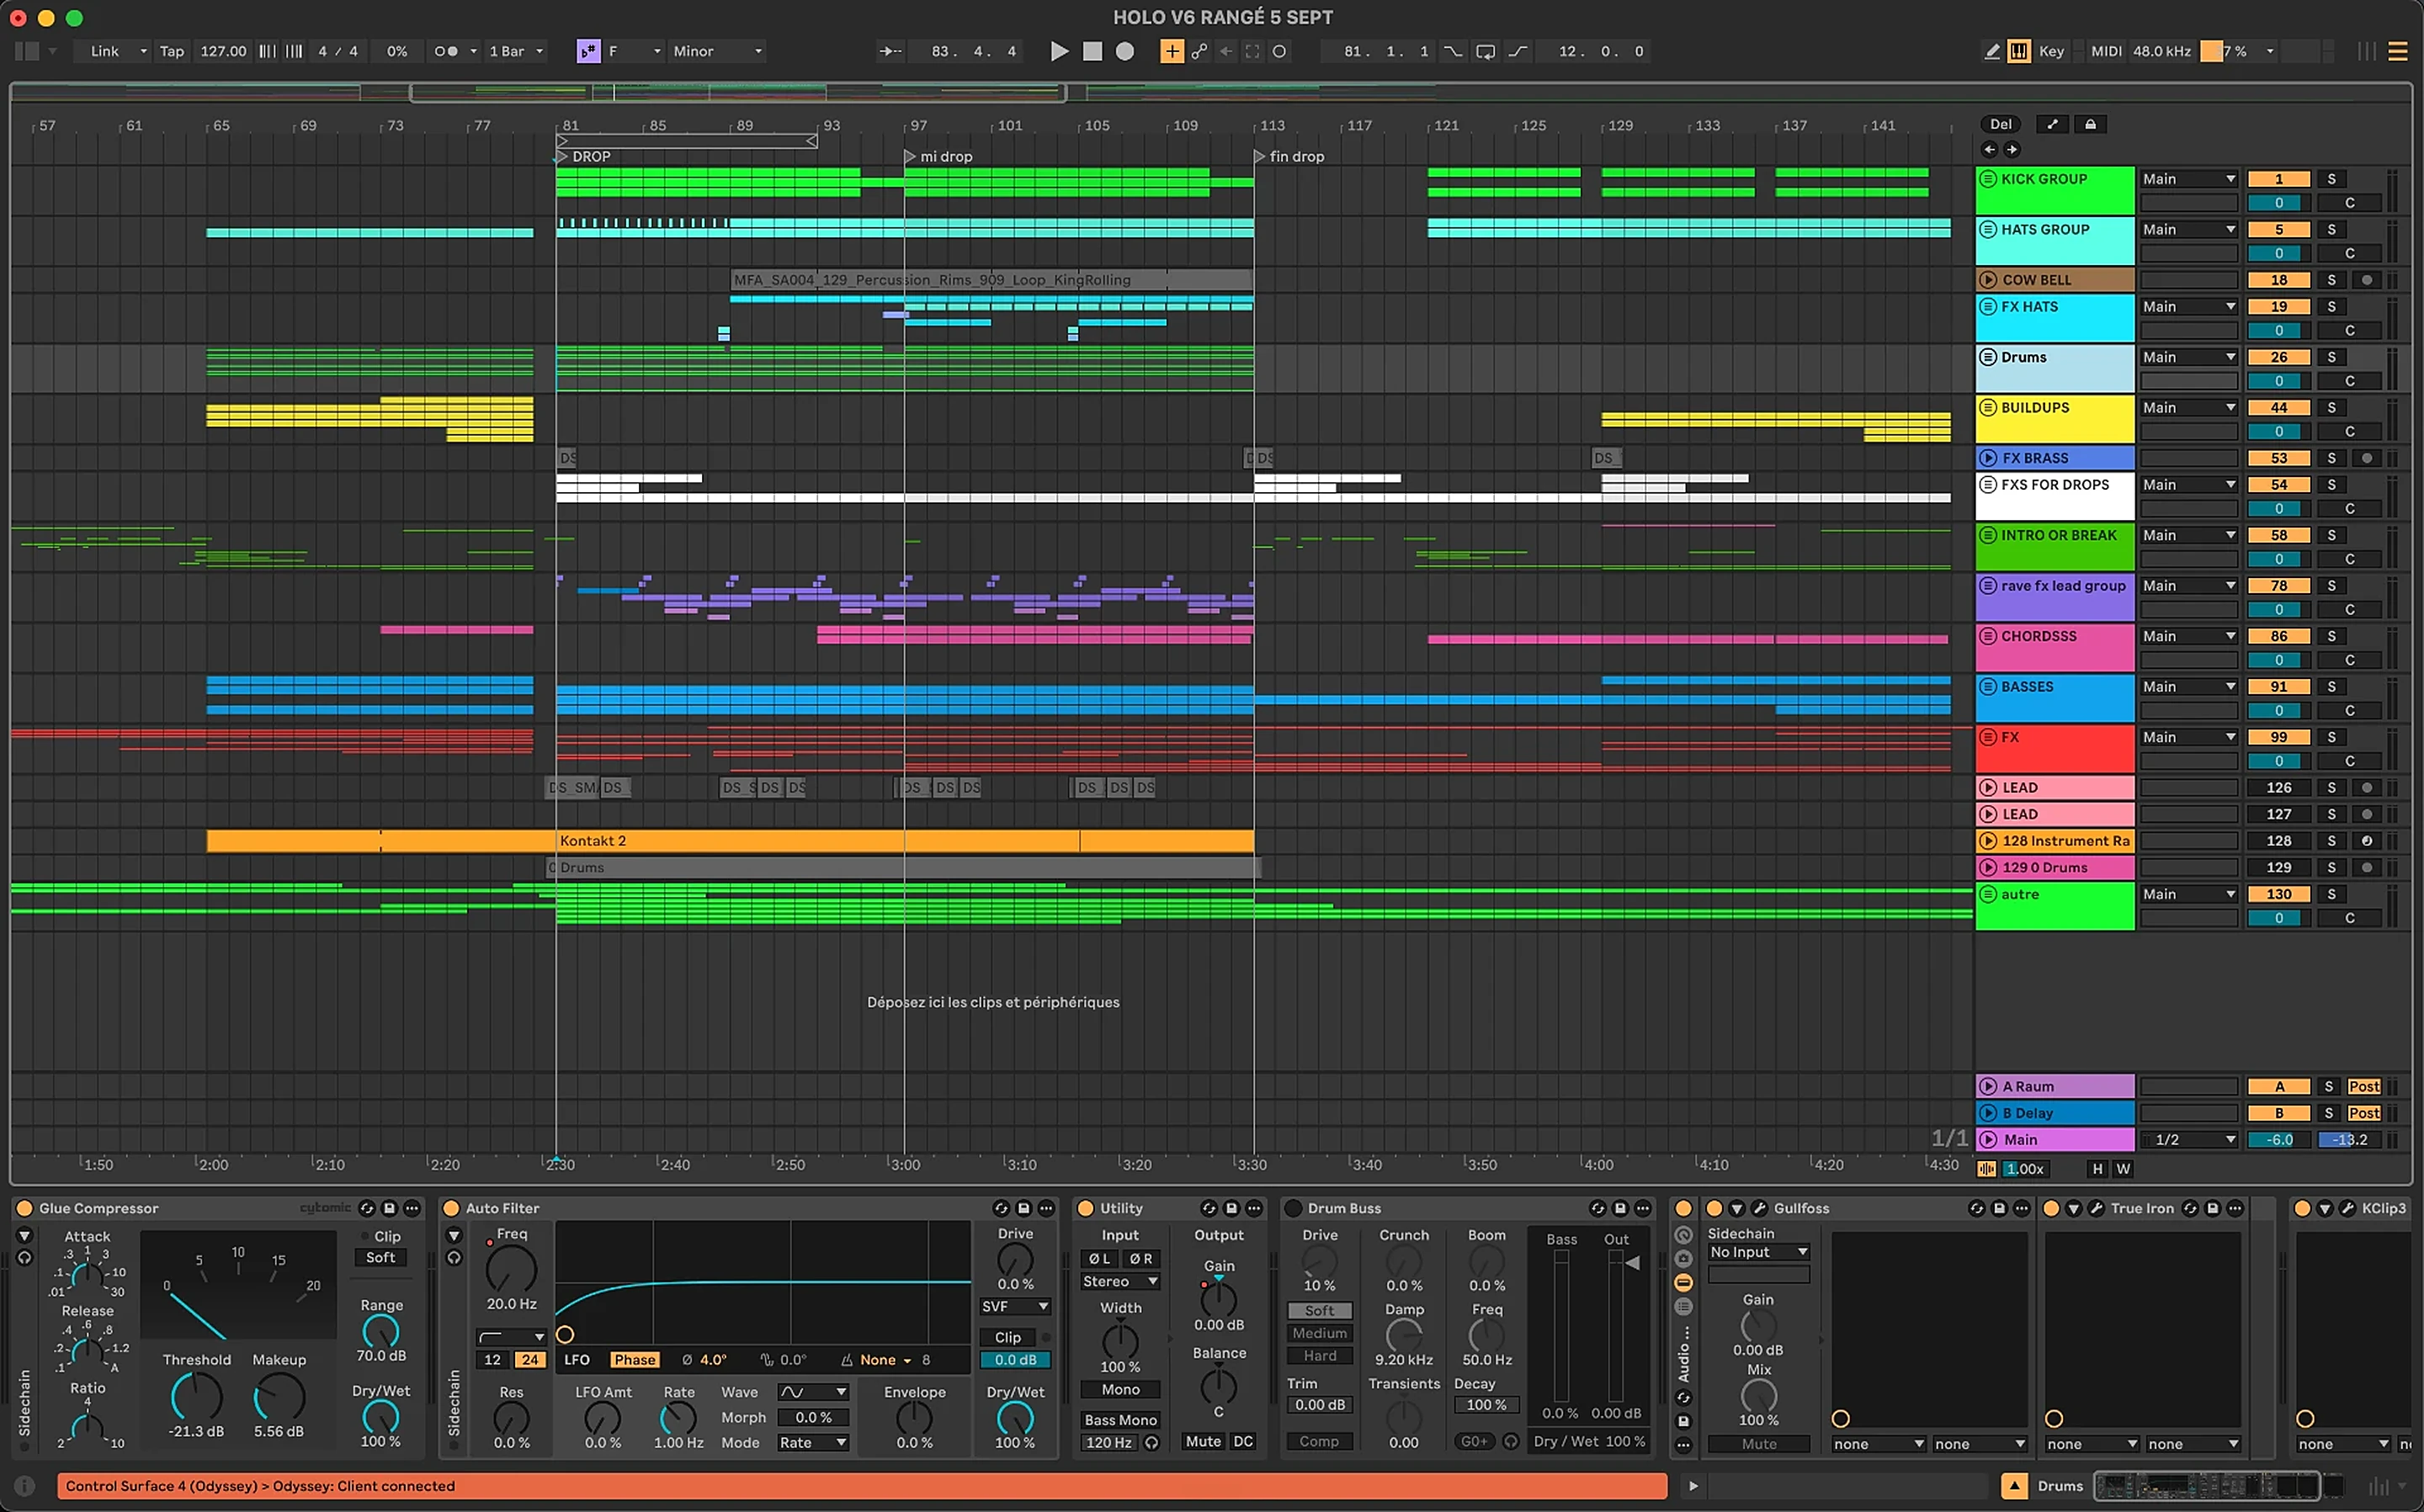Open the hamburger view menu icon at top right
Screen dimensions: 2424x1512
click(2398, 51)
